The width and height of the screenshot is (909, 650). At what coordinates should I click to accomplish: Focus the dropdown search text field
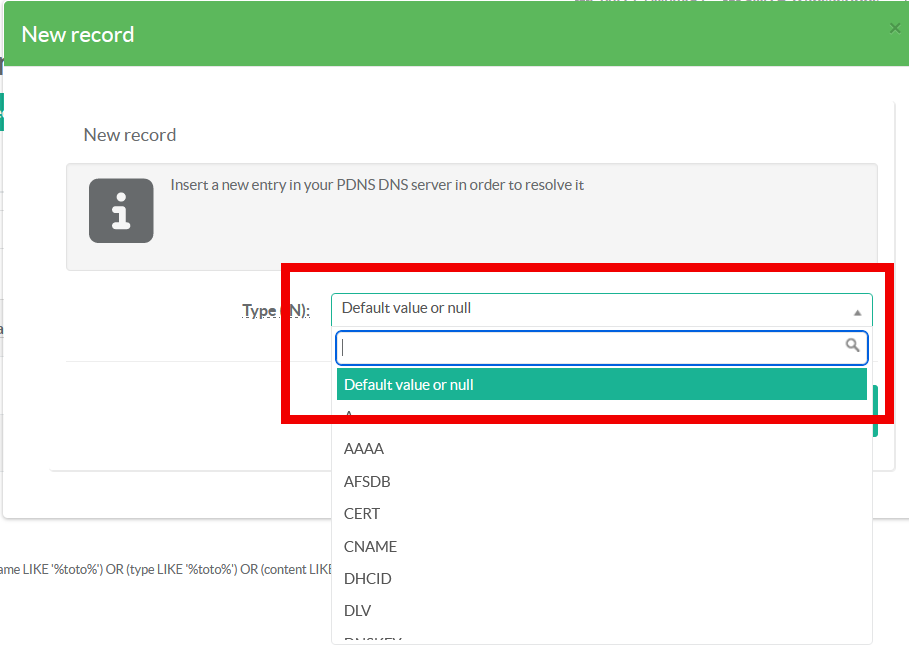point(590,347)
